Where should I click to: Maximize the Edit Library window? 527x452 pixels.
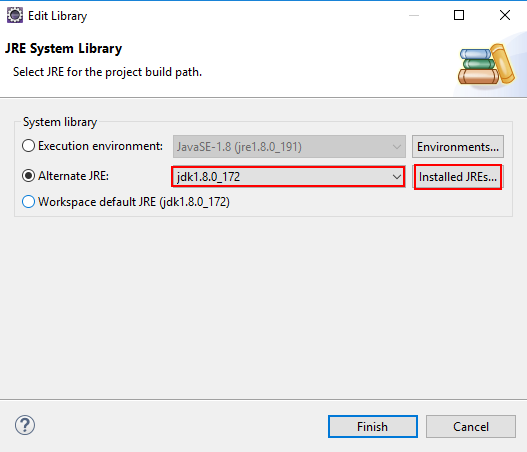459,15
